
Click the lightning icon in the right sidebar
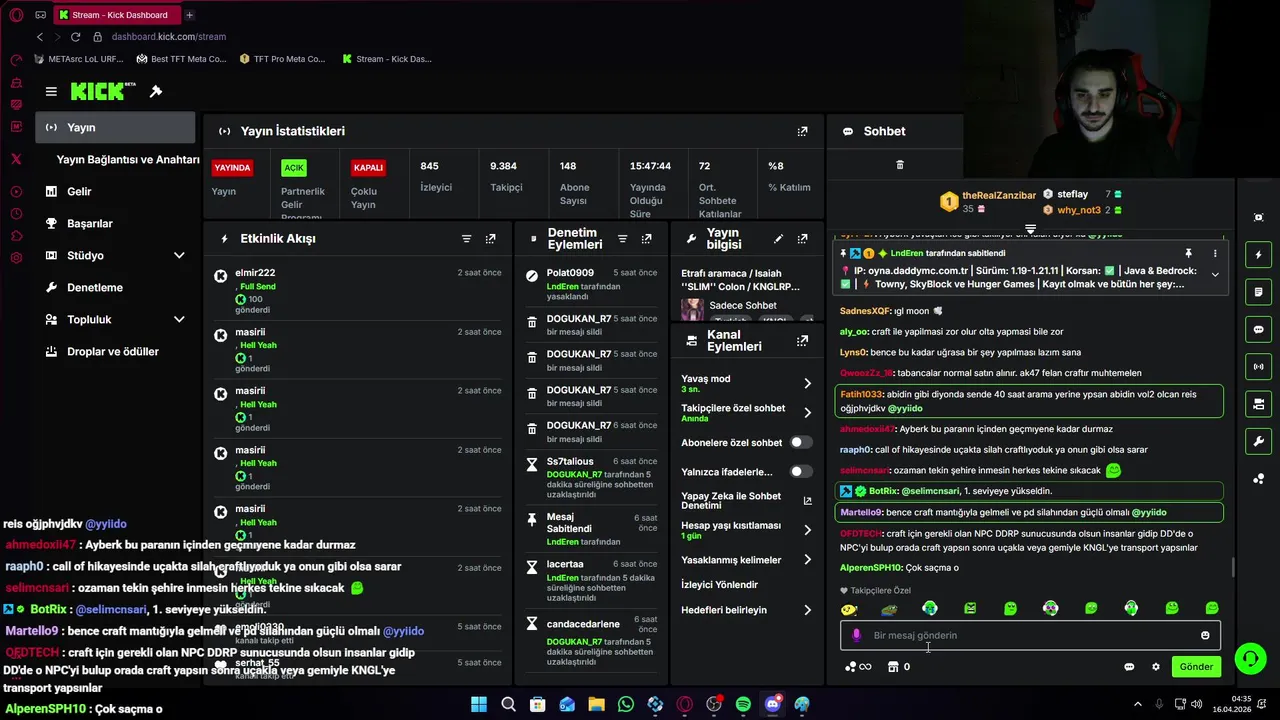1259,255
